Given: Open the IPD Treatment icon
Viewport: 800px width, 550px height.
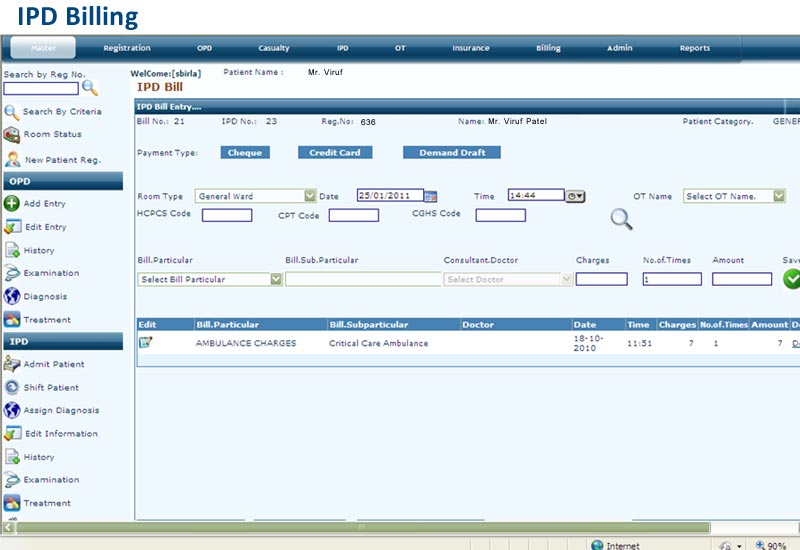Looking at the screenshot, I should pos(12,503).
